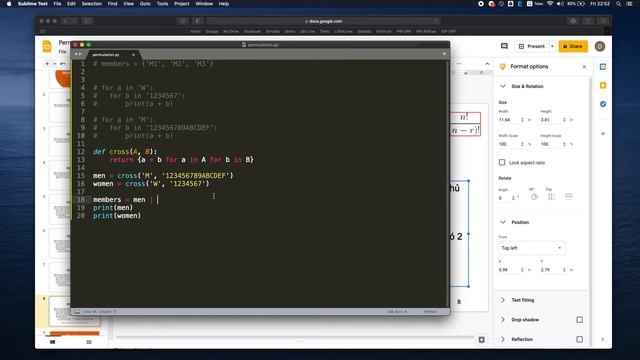The width and height of the screenshot is (640, 360).
Task: Click the flip horizontally icon
Action: pos(551,197)
